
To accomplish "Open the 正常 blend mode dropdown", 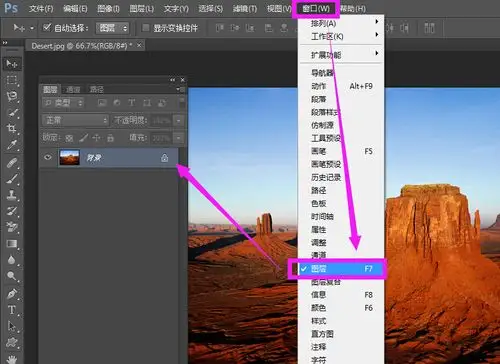I will point(75,120).
